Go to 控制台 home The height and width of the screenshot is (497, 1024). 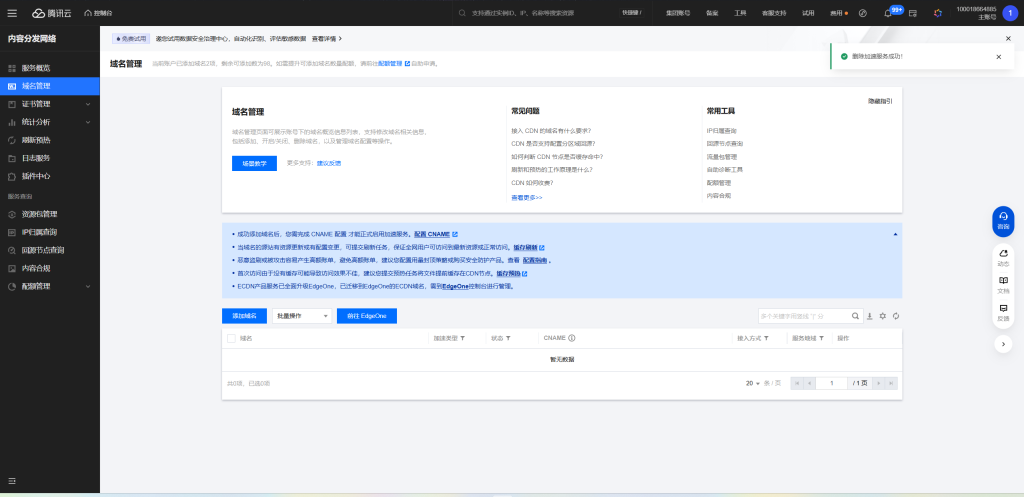pyautogui.click(x=98, y=13)
